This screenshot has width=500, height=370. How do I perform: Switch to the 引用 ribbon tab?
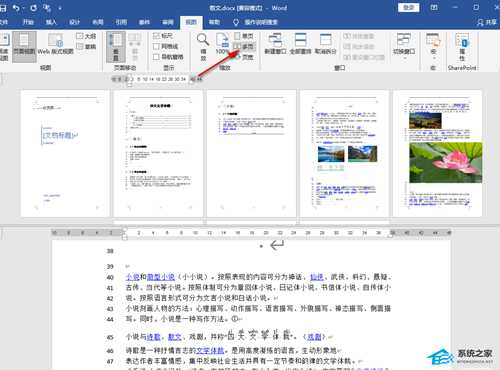tap(121, 22)
